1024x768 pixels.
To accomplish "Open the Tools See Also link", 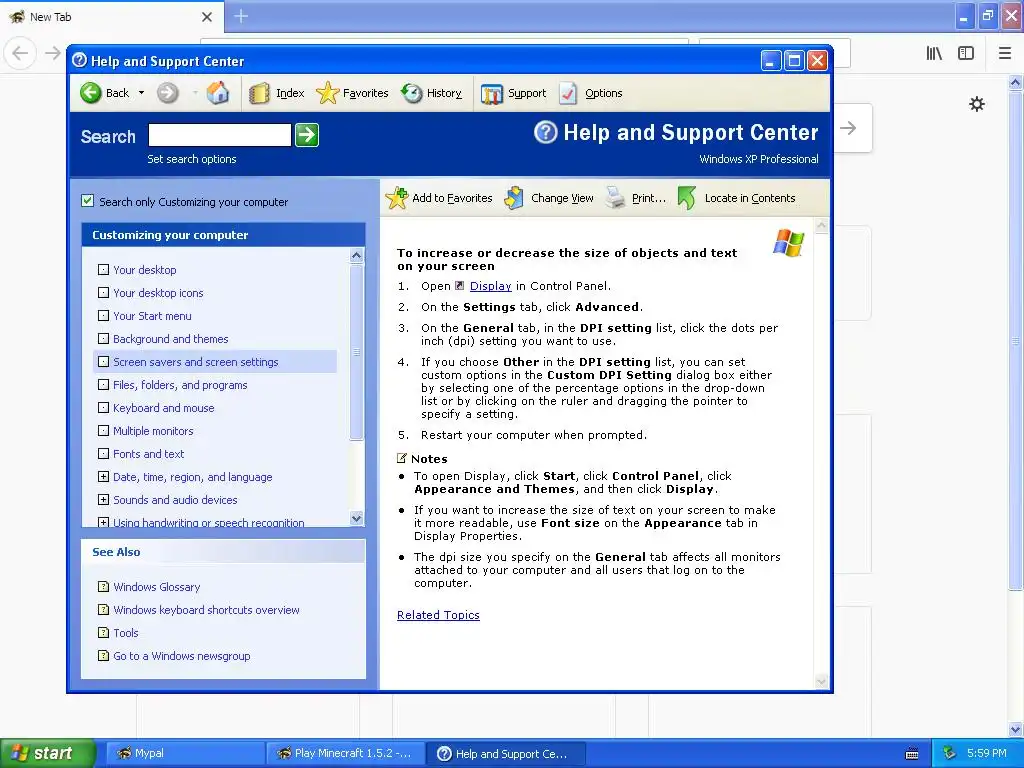I will click(125, 633).
